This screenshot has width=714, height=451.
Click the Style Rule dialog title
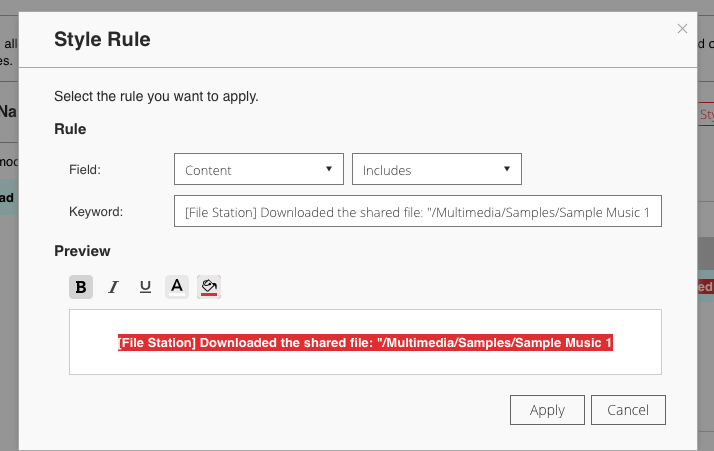pos(102,41)
